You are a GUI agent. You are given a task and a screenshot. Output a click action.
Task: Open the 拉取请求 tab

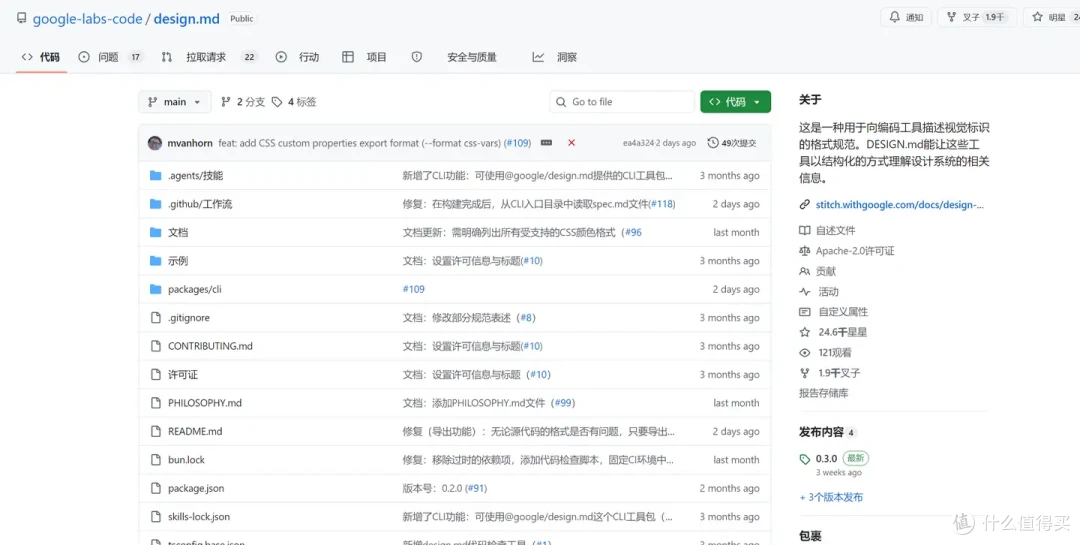click(x=209, y=57)
